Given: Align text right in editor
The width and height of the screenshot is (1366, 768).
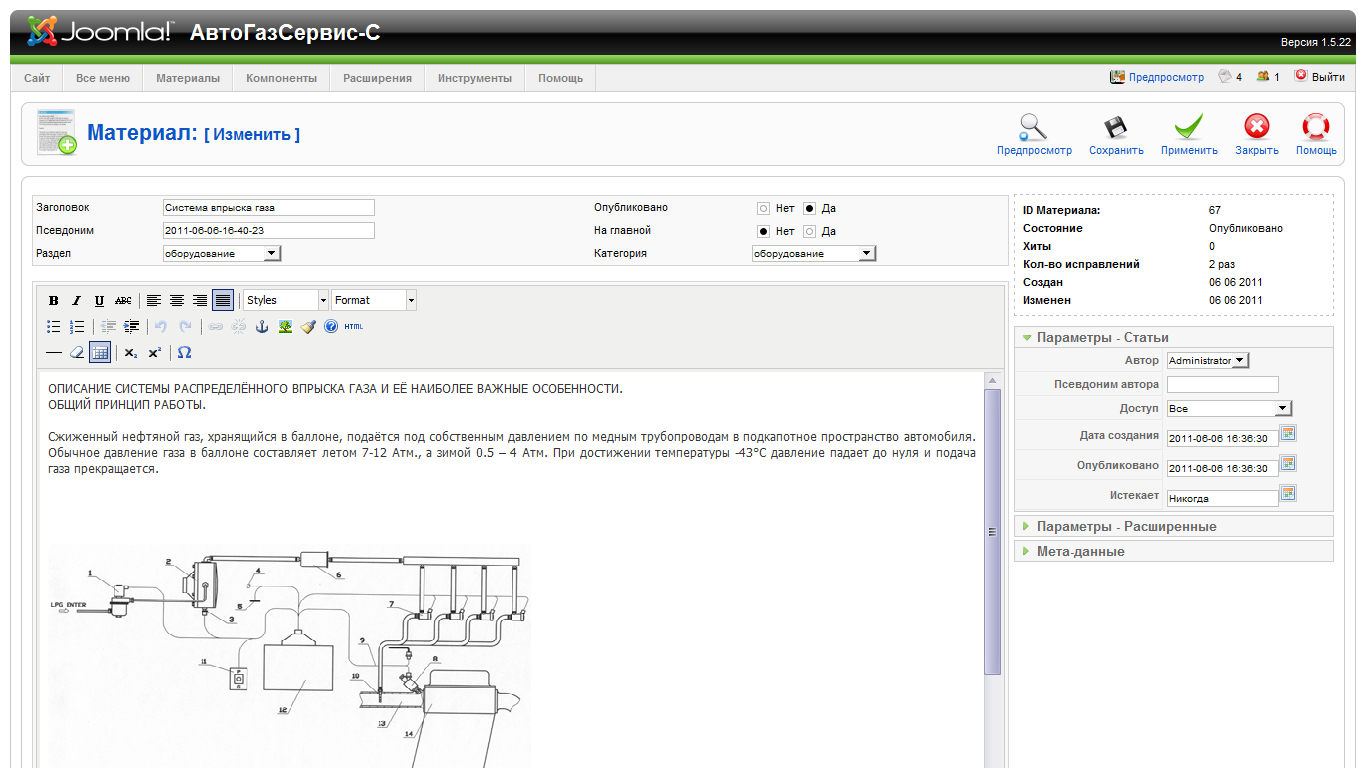Looking at the screenshot, I should [x=200, y=300].
